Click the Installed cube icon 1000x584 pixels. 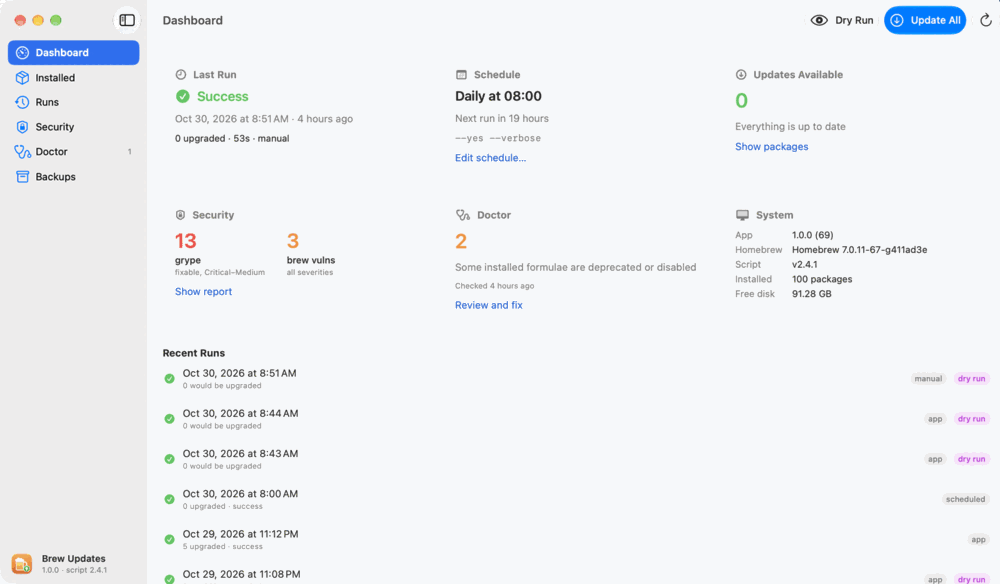22,78
